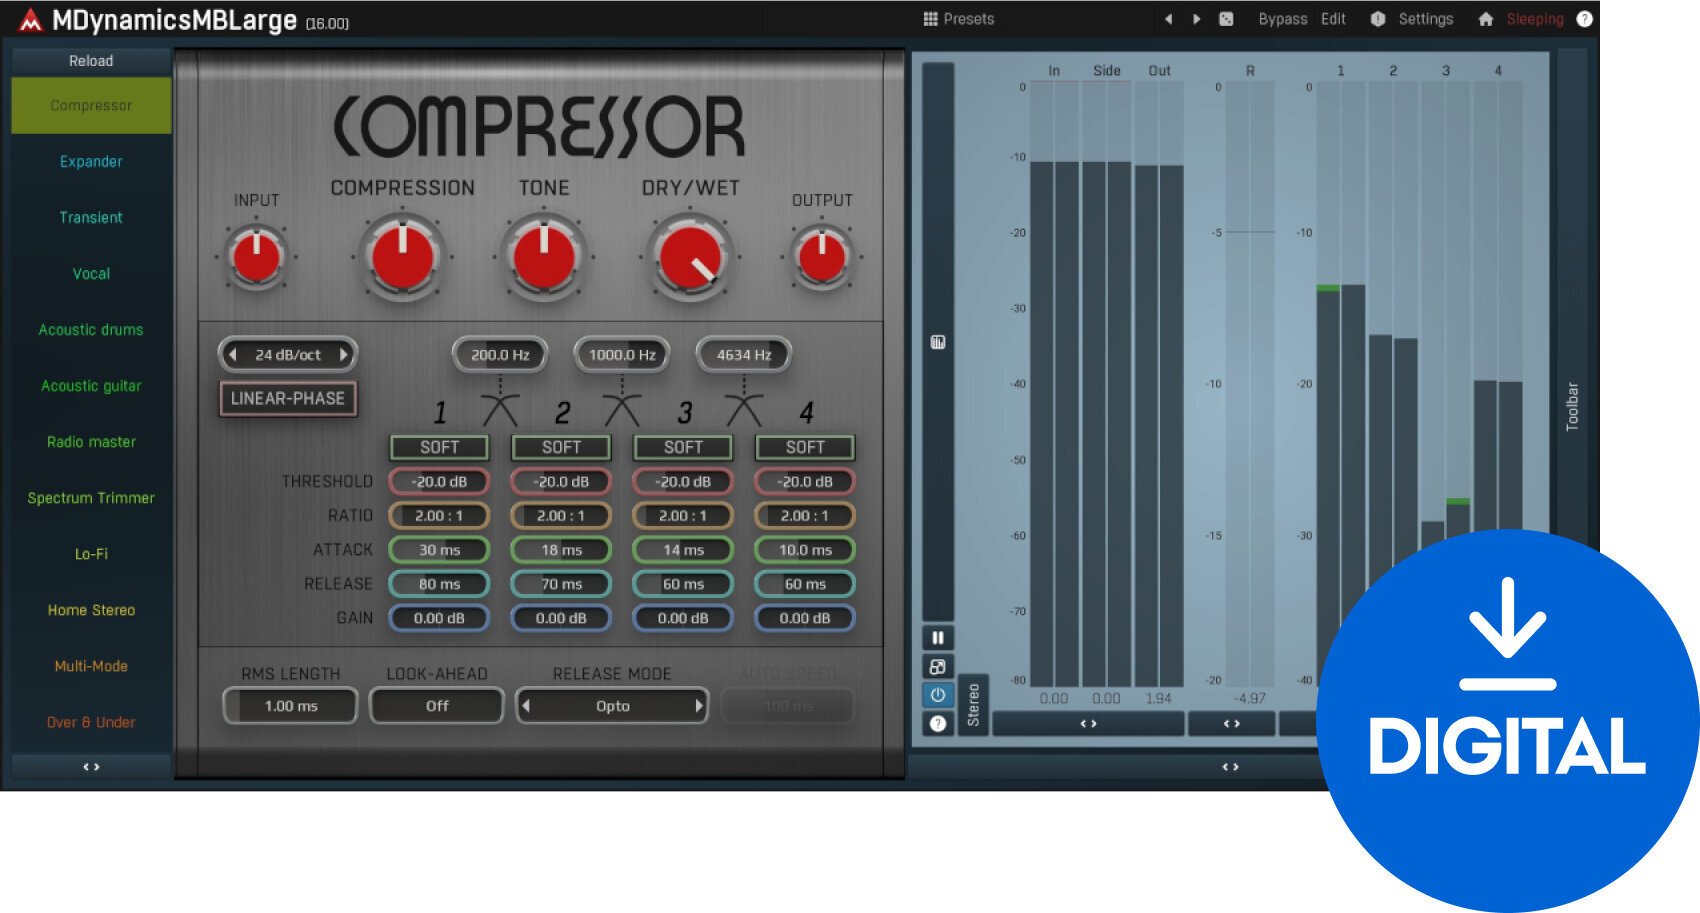Expand the preset list arrows under sidebar
This screenshot has width=1700, height=913.
(x=91, y=767)
